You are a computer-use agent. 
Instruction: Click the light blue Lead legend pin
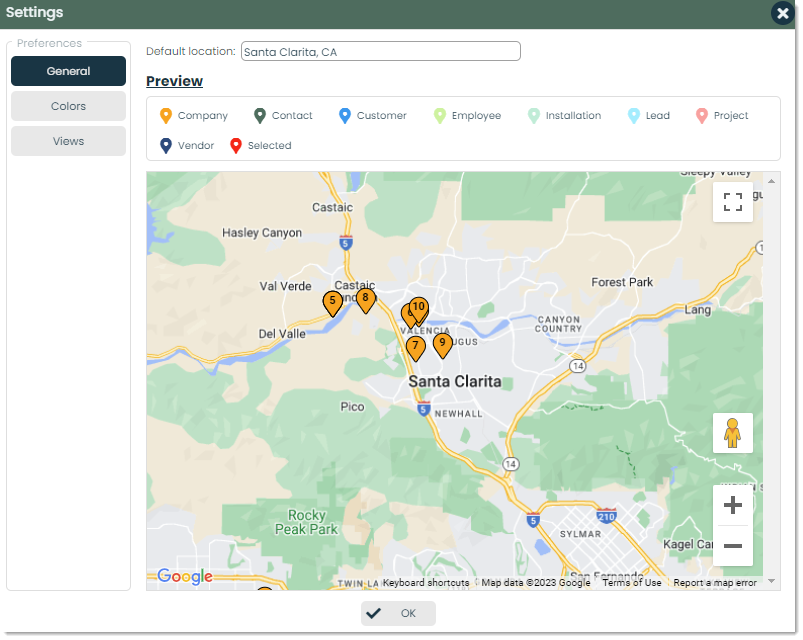pyautogui.click(x=633, y=116)
